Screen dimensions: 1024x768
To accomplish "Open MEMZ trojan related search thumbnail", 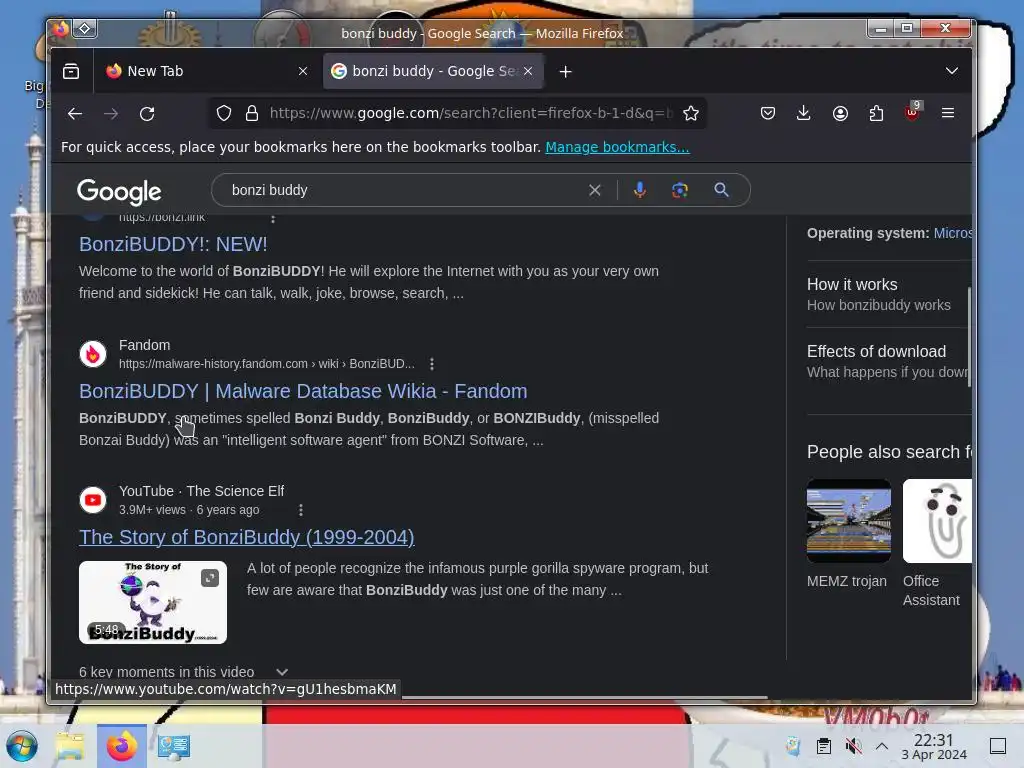I will tap(848, 521).
